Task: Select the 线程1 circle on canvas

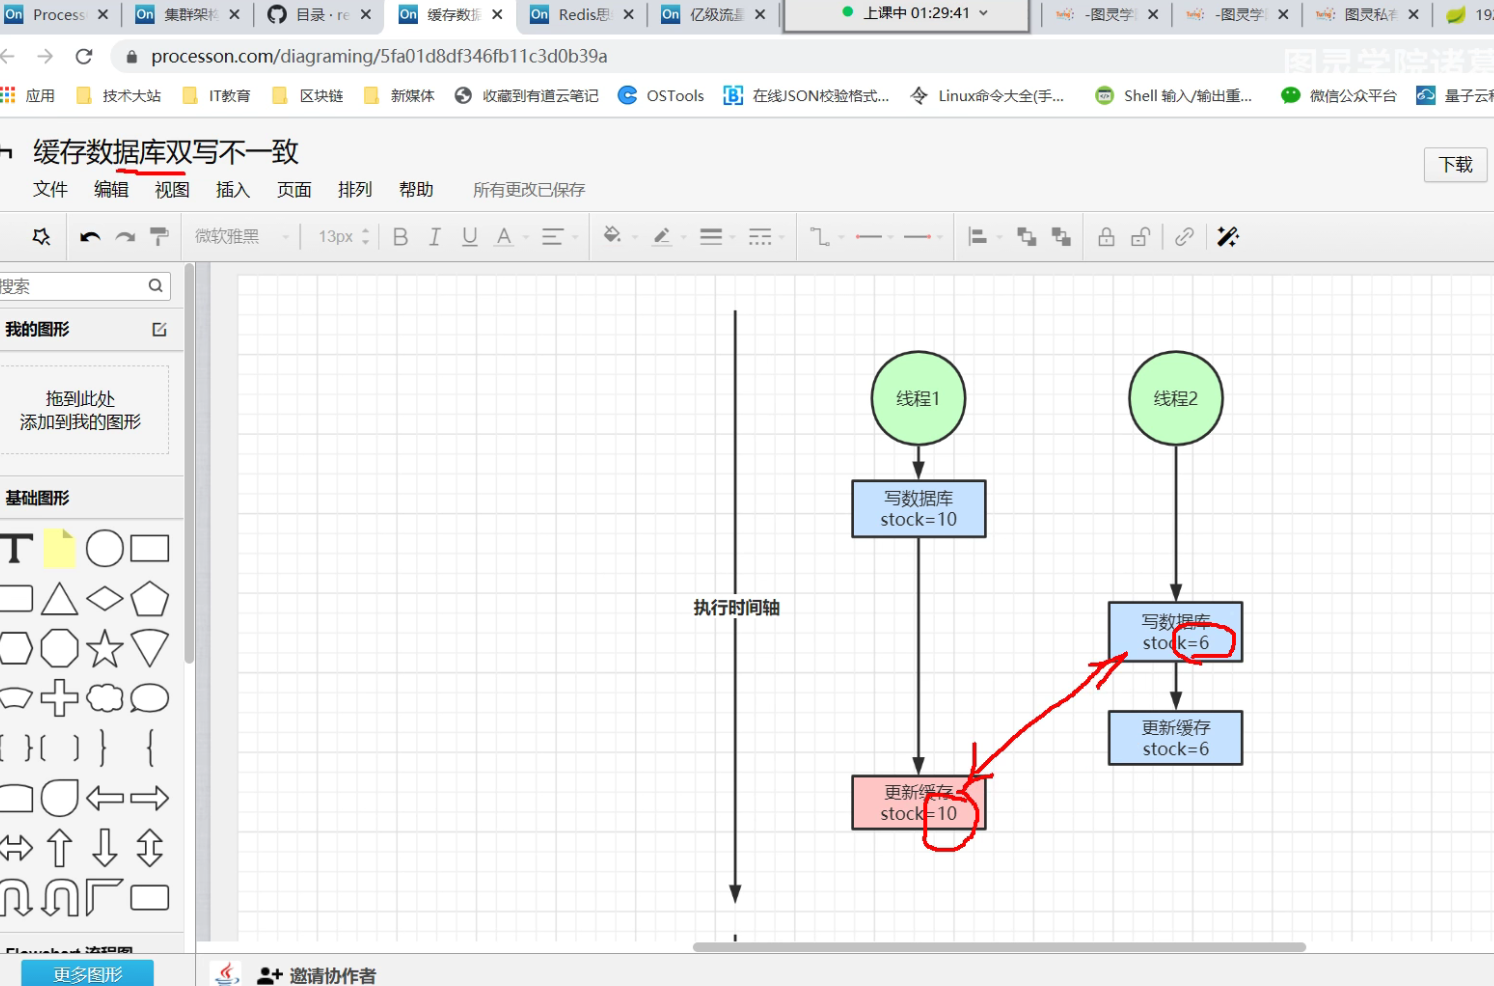Action: (918, 398)
